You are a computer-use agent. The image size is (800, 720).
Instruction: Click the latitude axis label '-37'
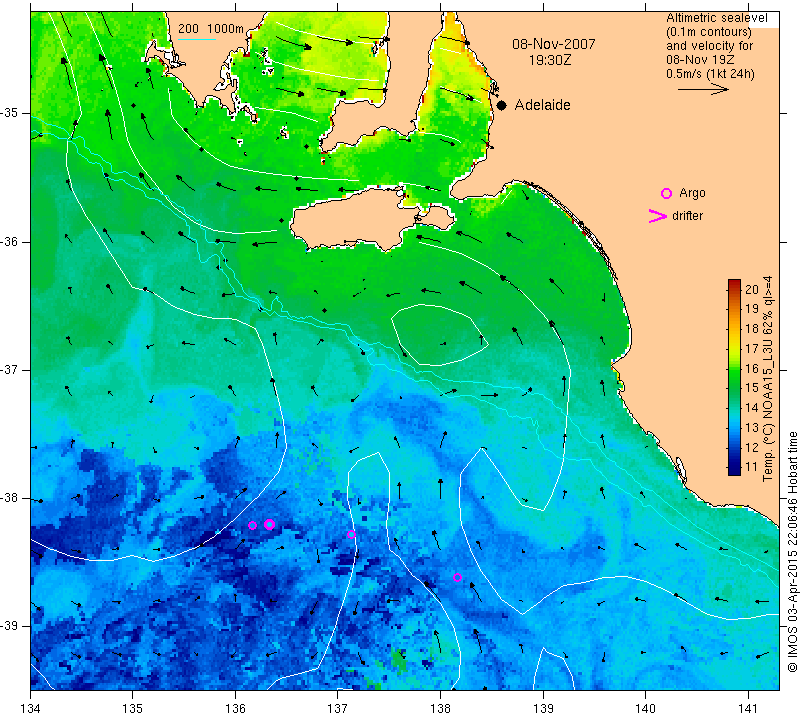[x=10, y=369]
